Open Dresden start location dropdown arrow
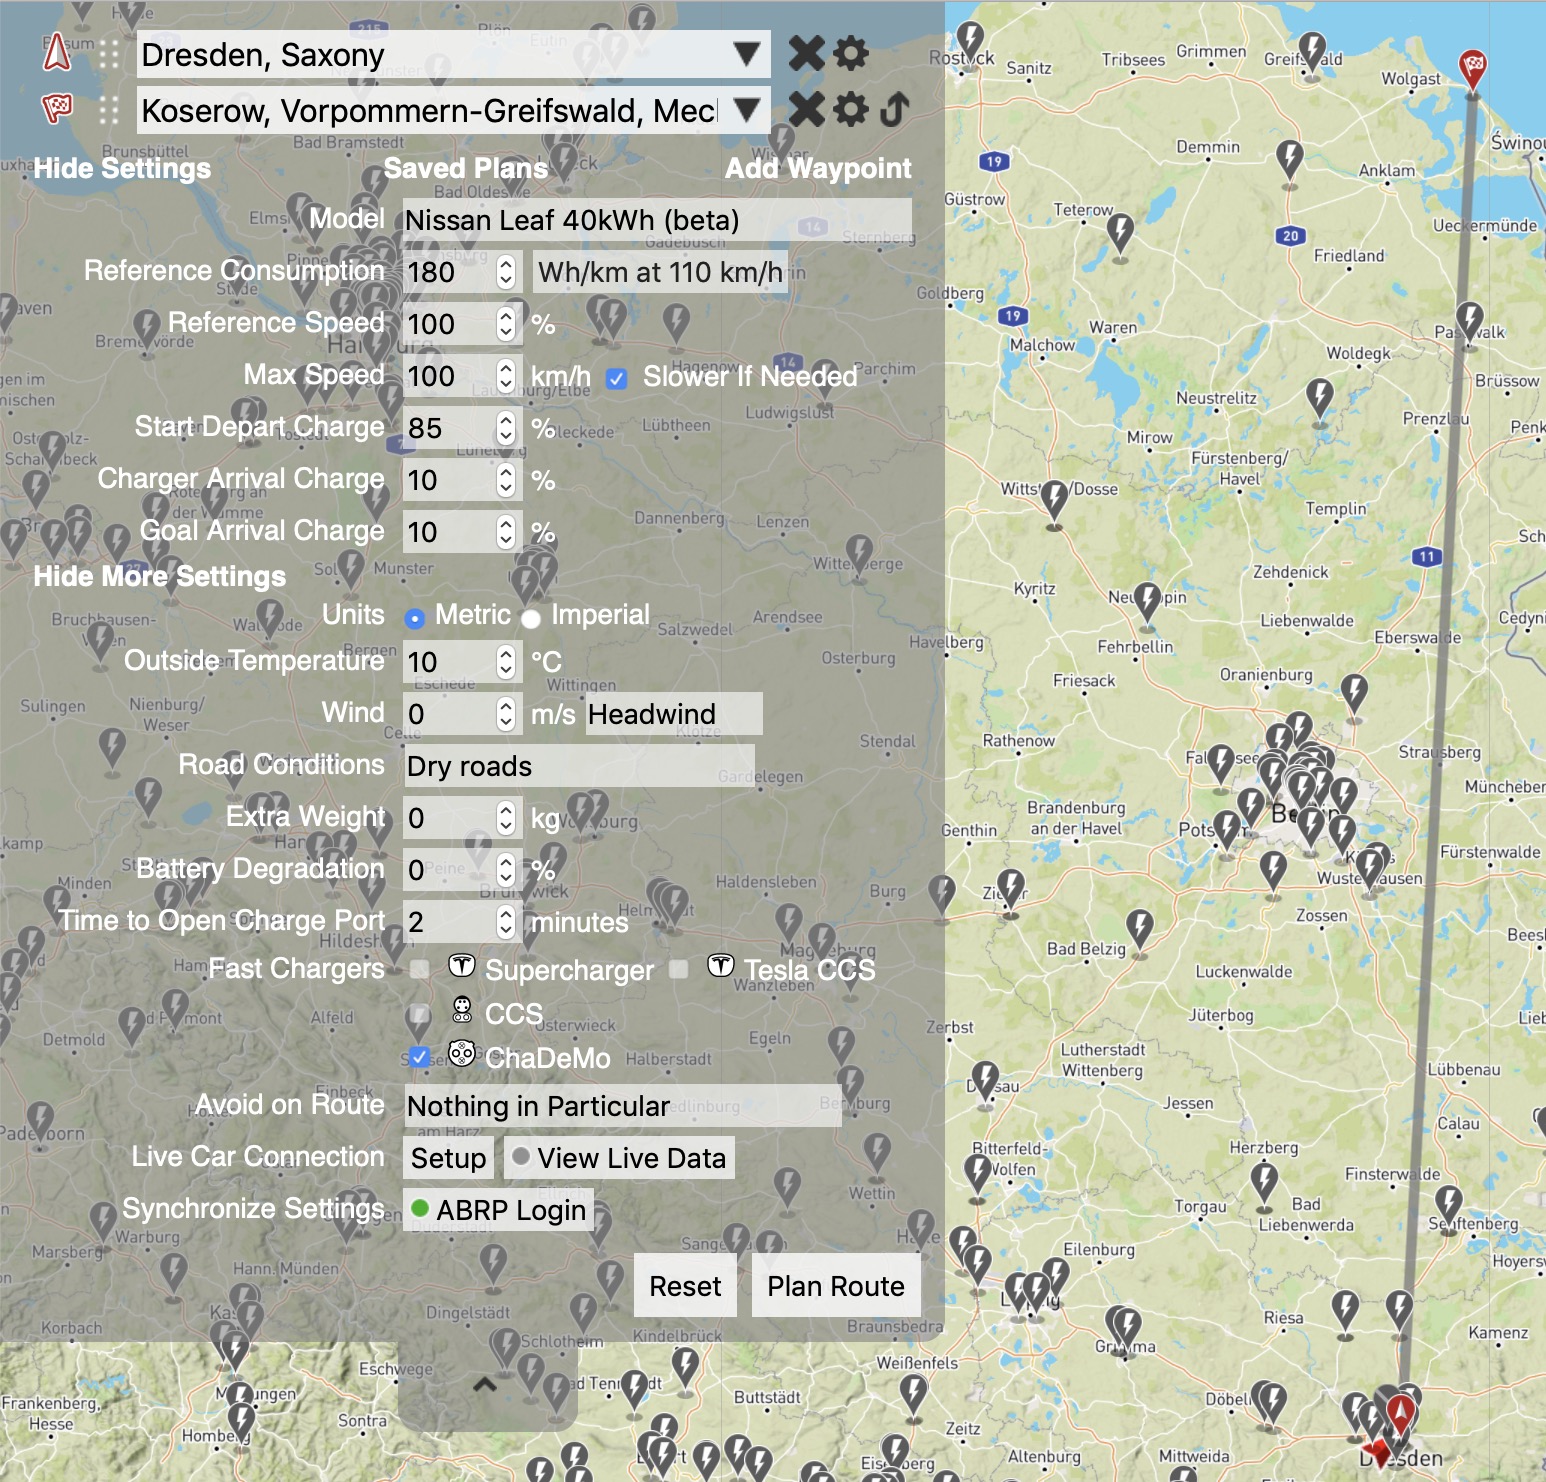The width and height of the screenshot is (1546, 1482). point(746,53)
